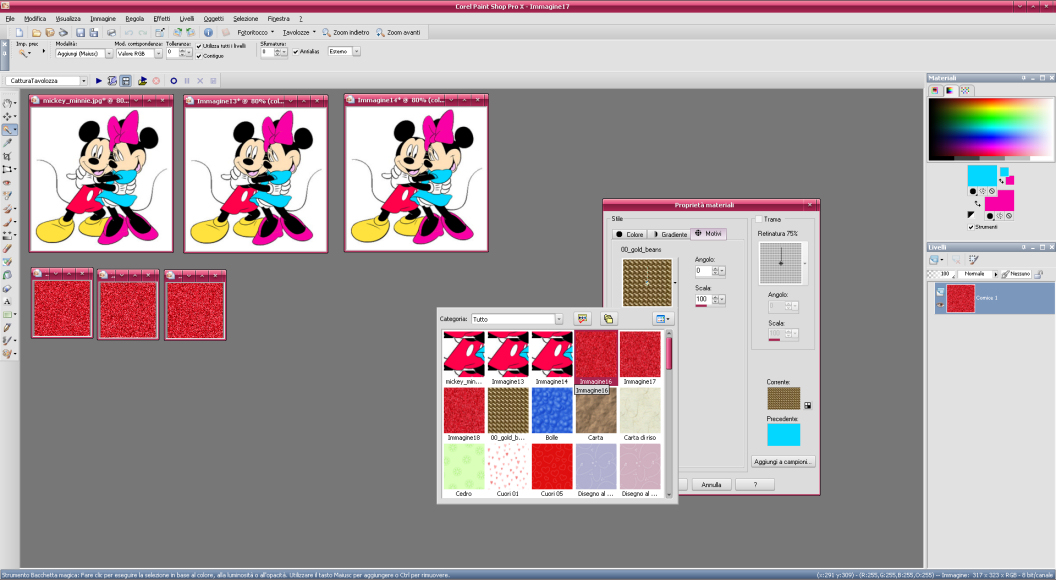Image resolution: width=1056 pixels, height=580 pixels.
Task: Open the texture browse icon in pattern picker
Action: [582, 319]
